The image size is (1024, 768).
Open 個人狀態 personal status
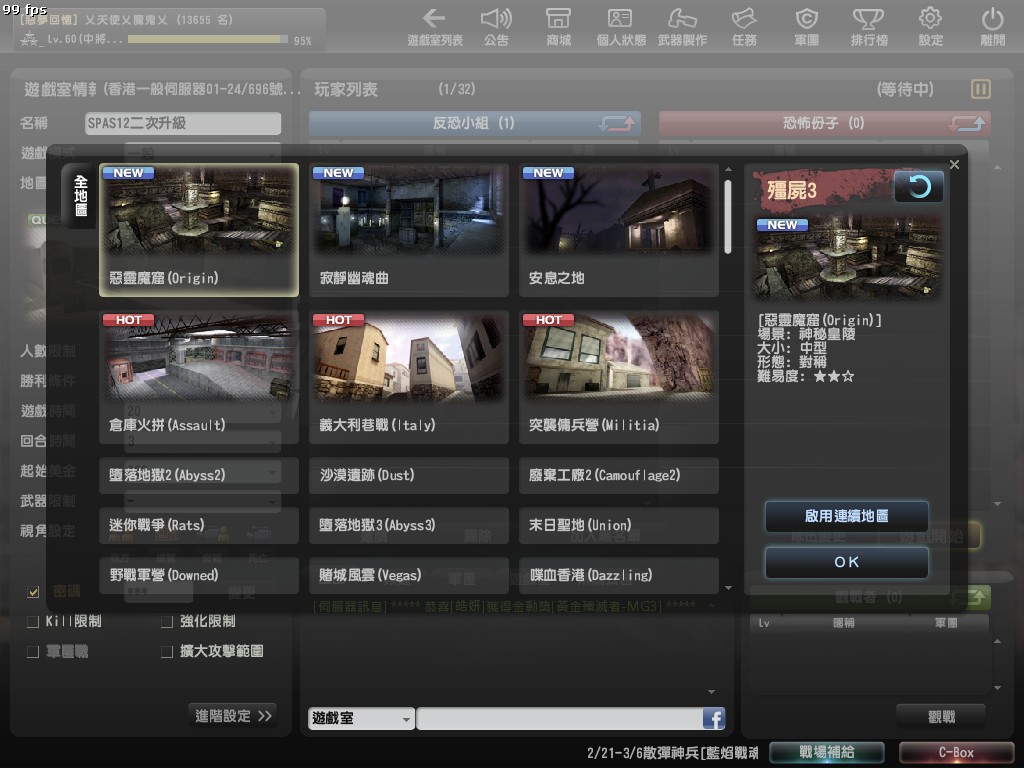(620, 27)
